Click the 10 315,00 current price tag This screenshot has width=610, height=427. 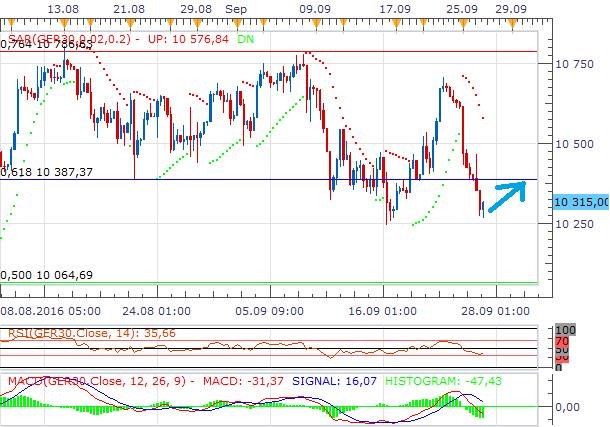pyautogui.click(x=579, y=201)
